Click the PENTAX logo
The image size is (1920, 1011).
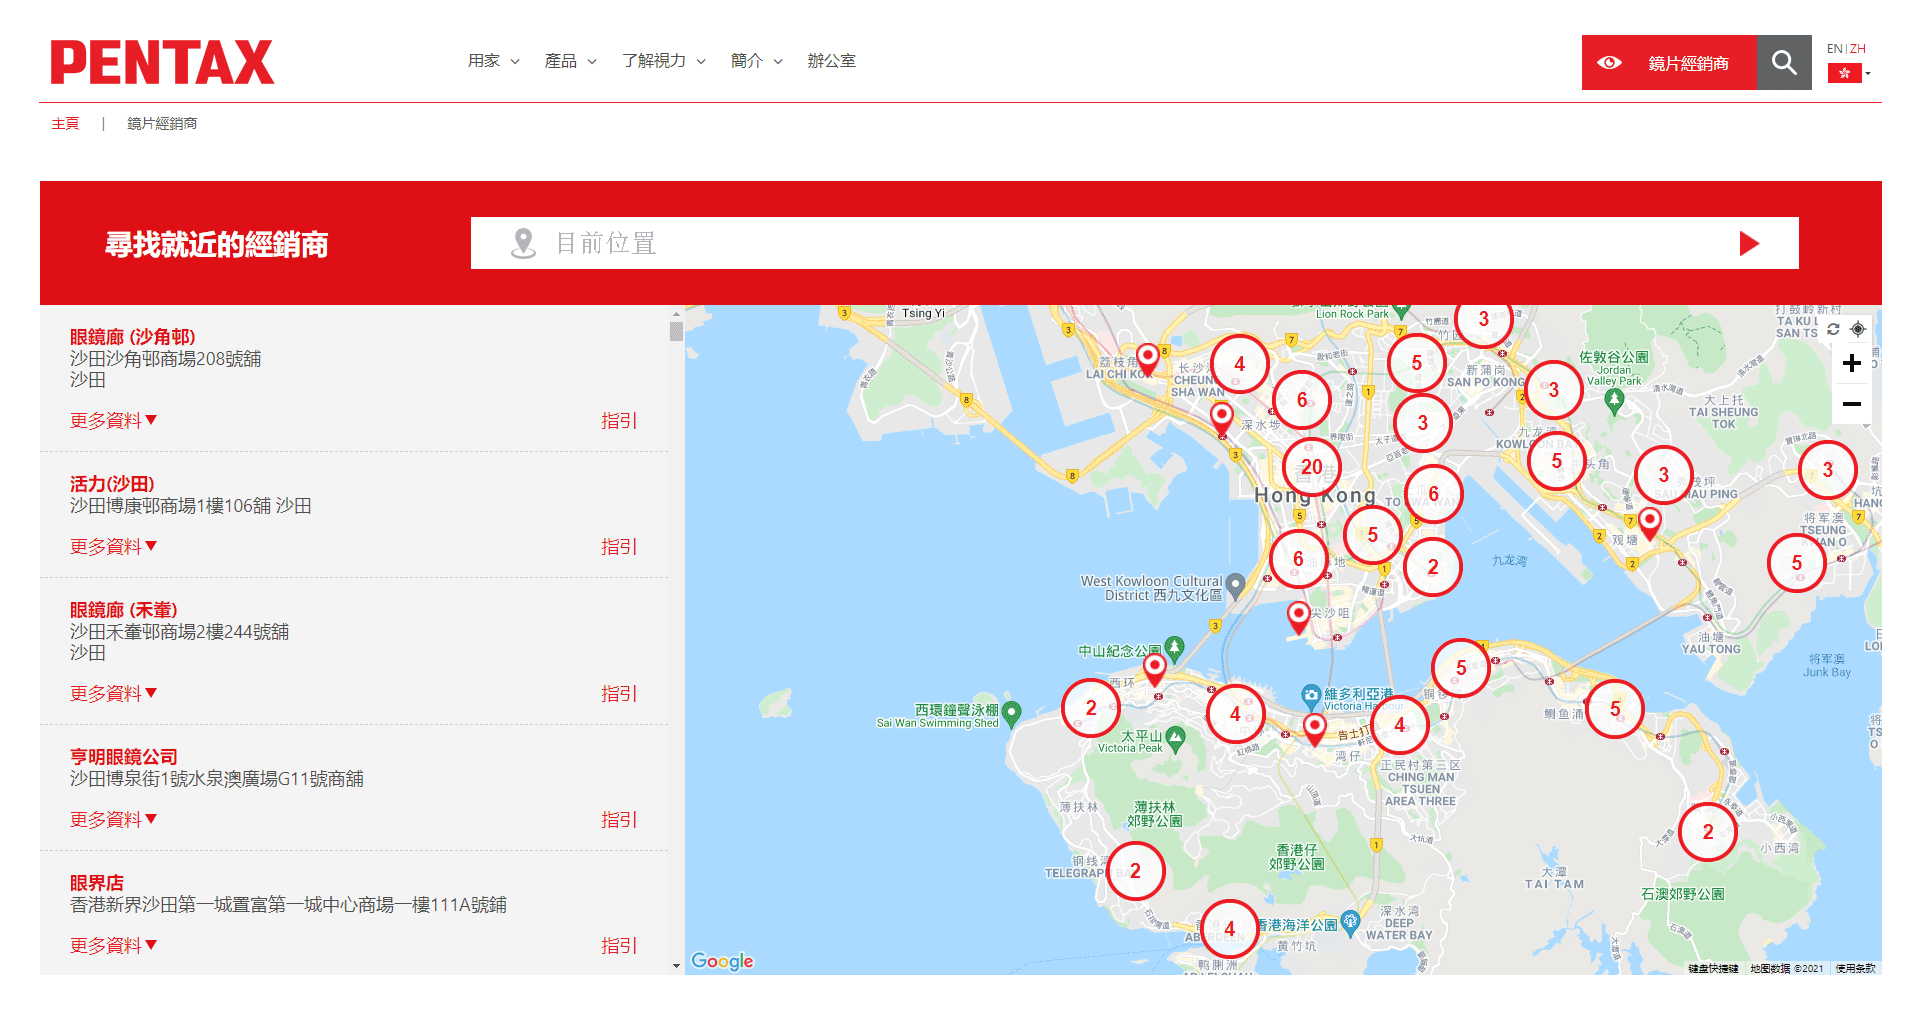162,62
